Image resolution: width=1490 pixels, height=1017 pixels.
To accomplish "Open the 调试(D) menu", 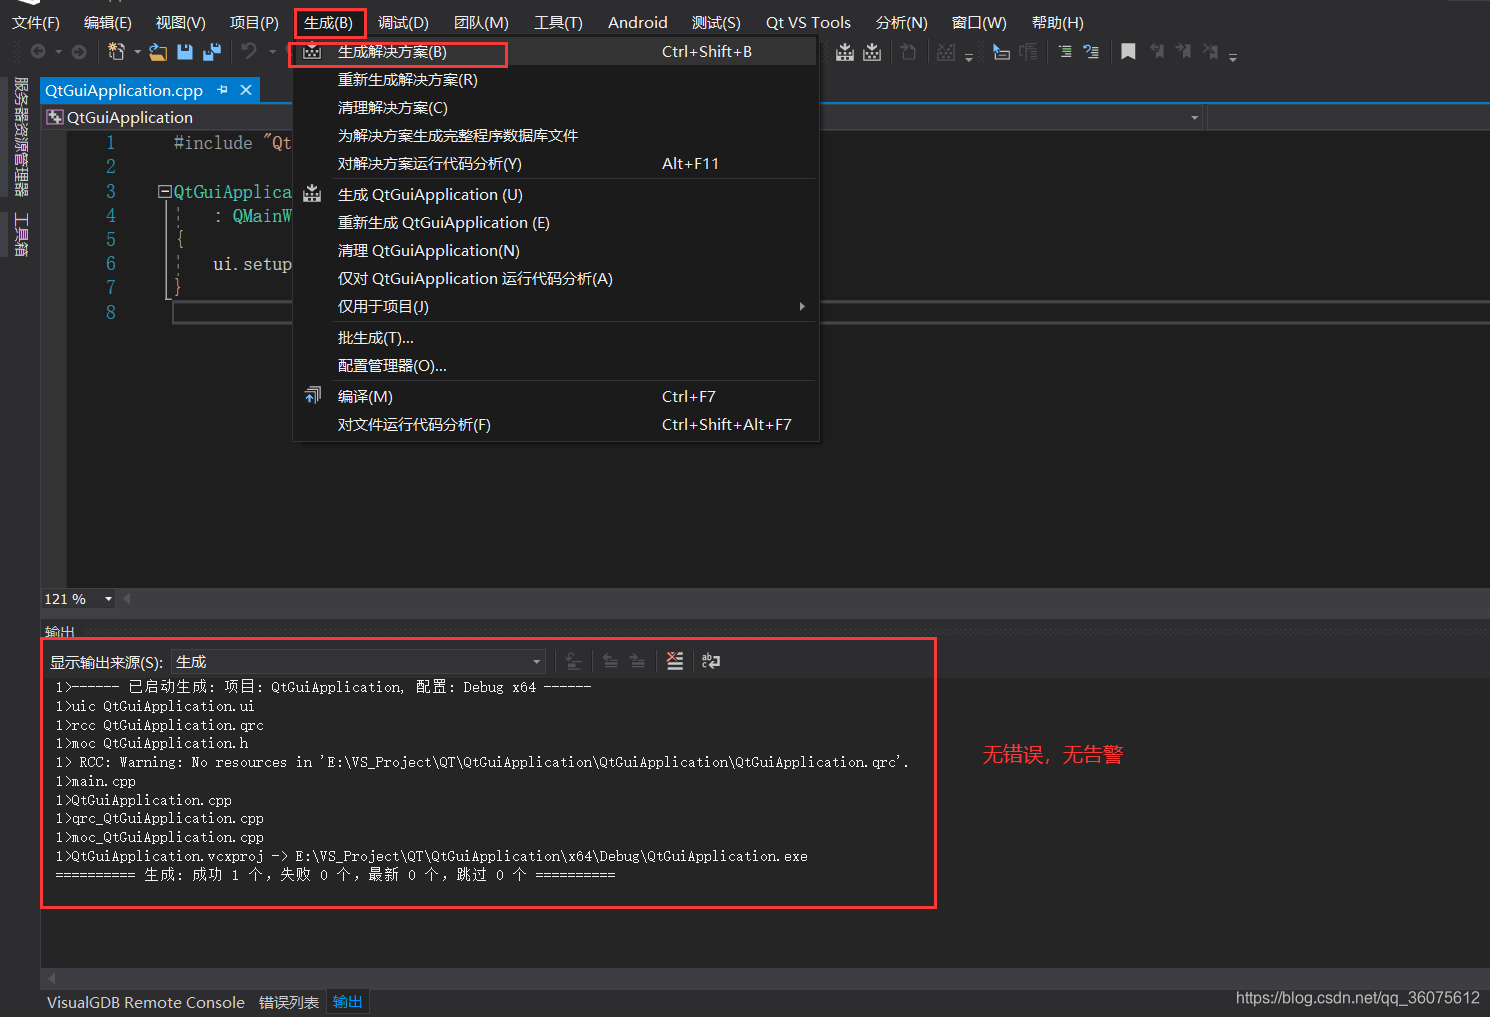I will [x=403, y=22].
